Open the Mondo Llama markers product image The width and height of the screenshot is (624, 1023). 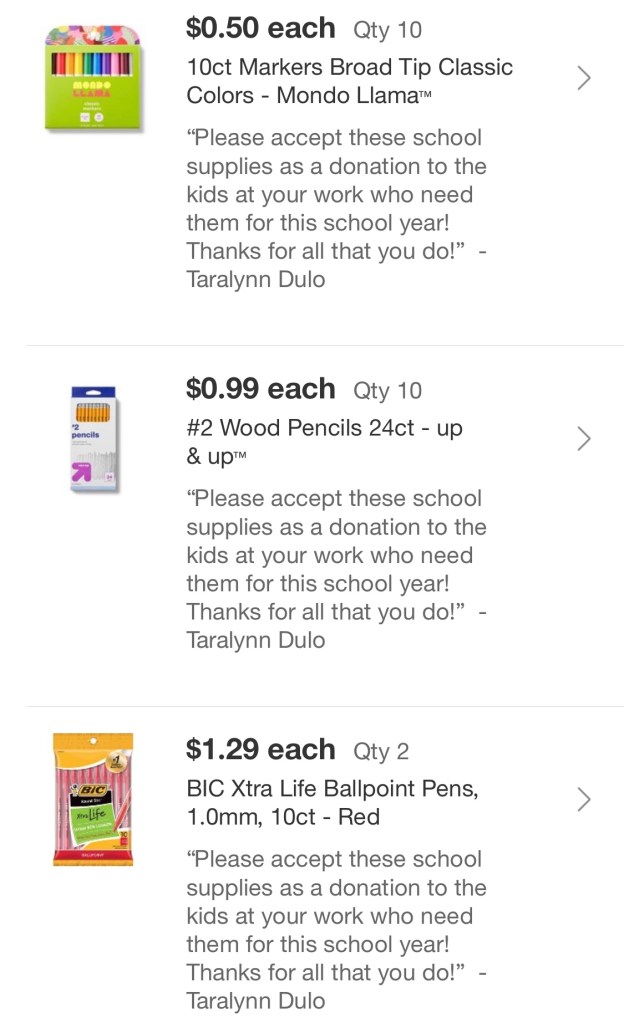[93, 79]
